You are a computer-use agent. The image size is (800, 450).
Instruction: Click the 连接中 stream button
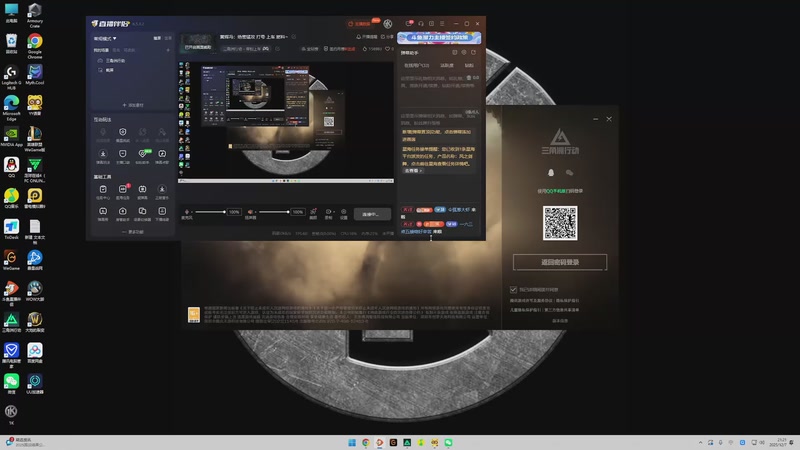coord(372,214)
